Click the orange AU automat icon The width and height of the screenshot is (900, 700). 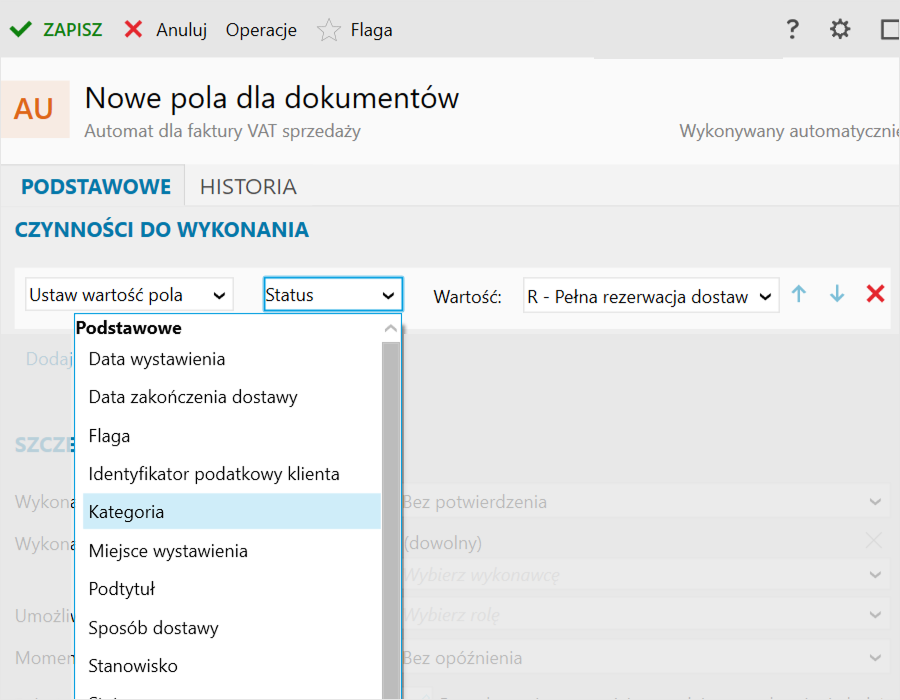[x=34, y=109]
